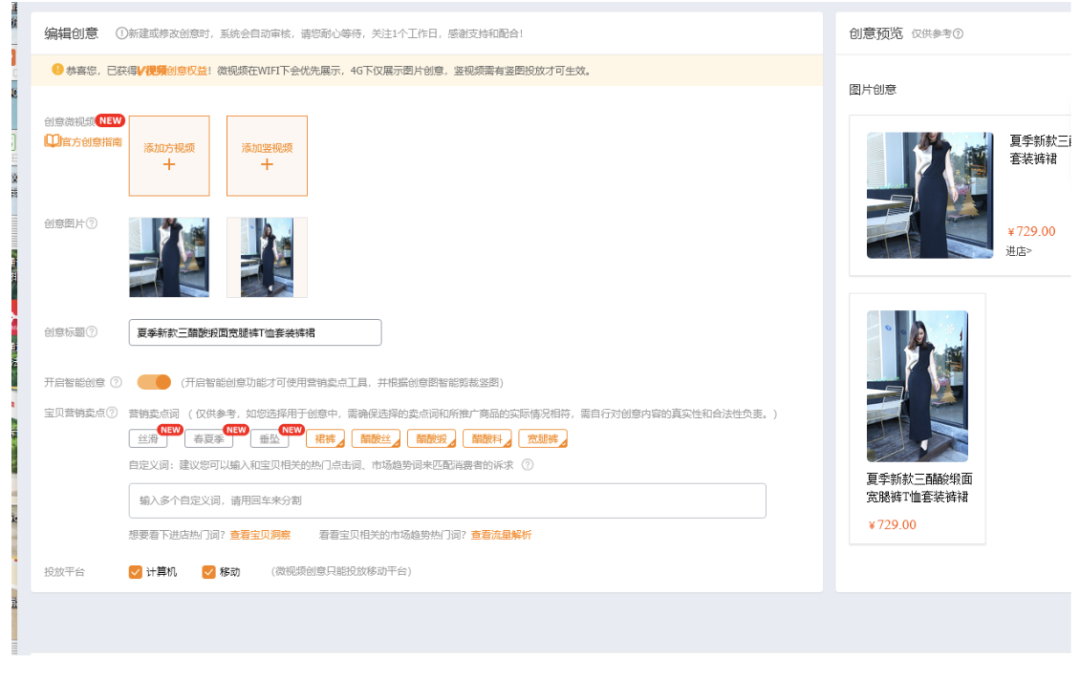Uncheck the 移动 platform checkbox
The height and width of the screenshot is (680, 1080).
(208, 572)
